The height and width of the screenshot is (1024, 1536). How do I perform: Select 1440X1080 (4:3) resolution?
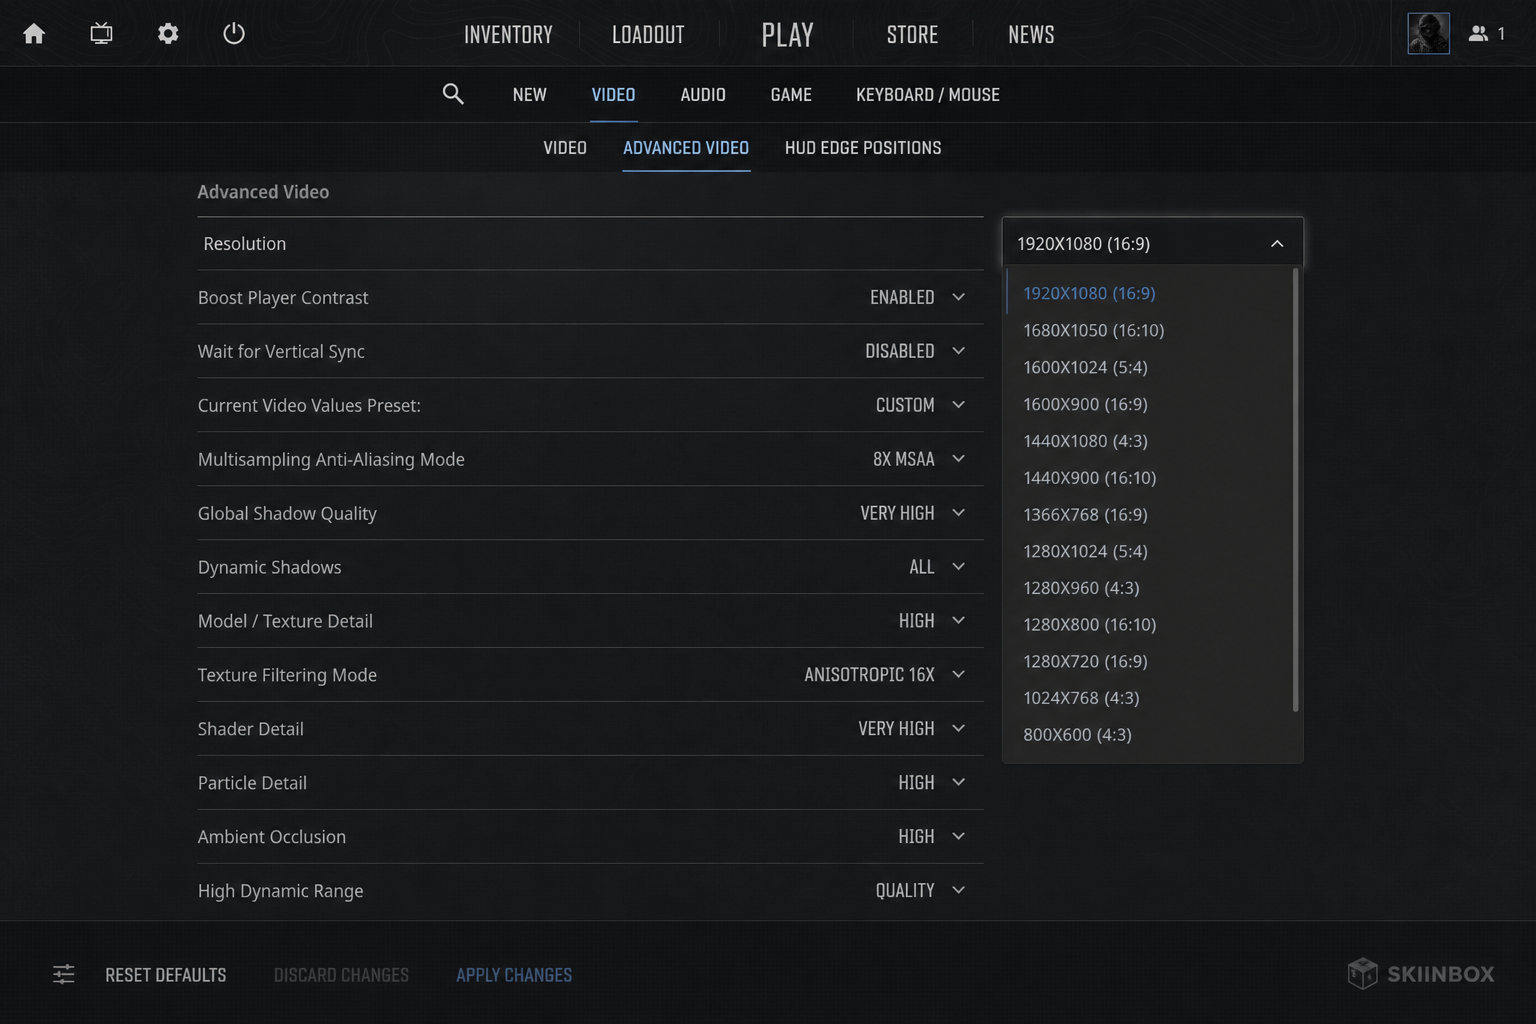pos(1085,441)
